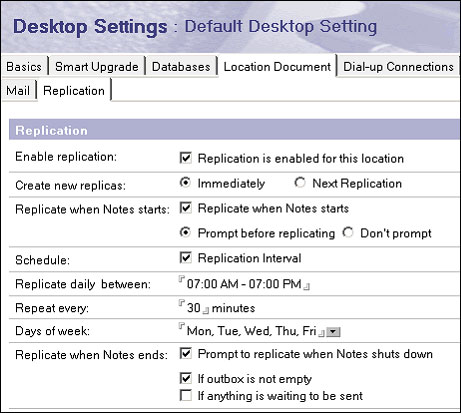Go to Dial-up Connections tab
The width and height of the screenshot is (461, 413).
point(398,67)
